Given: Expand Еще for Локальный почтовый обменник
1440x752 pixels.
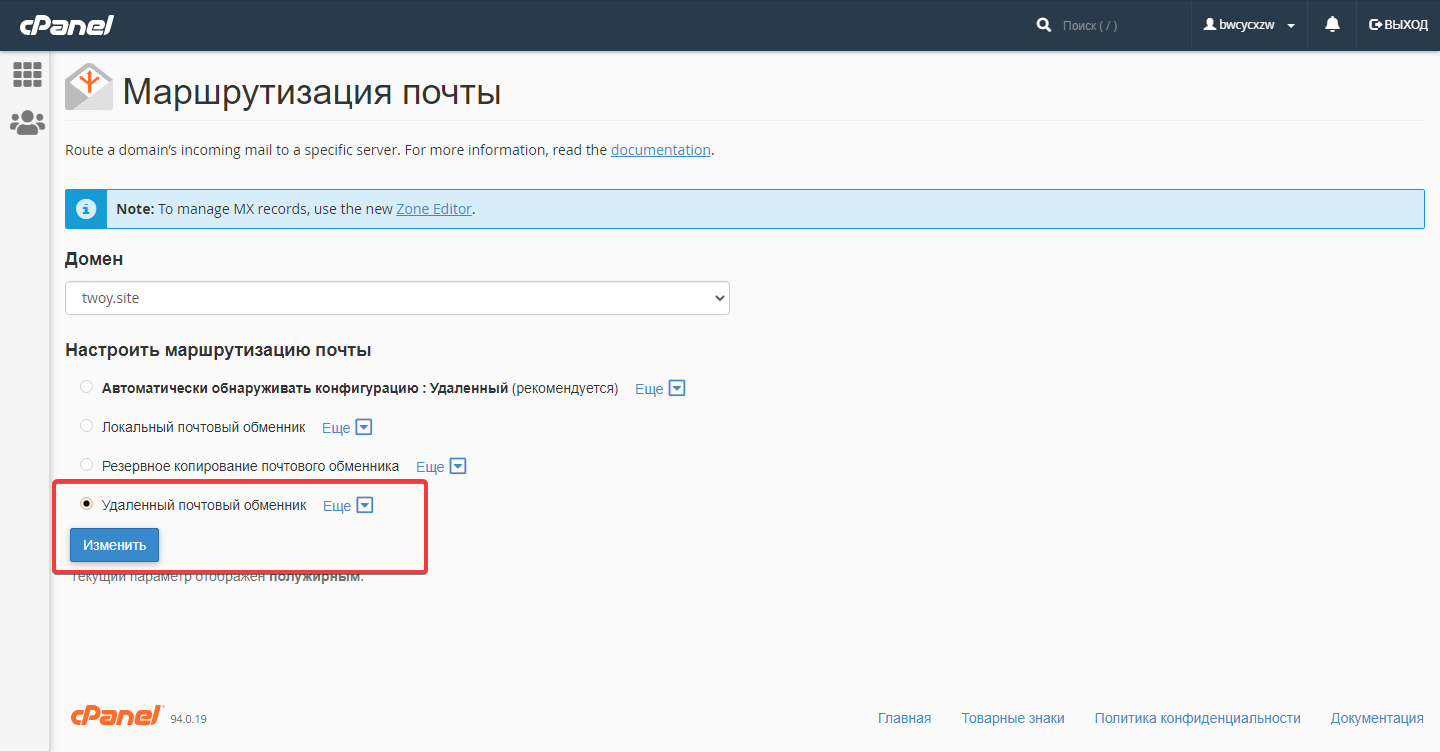Looking at the screenshot, I should click(347, 427).
